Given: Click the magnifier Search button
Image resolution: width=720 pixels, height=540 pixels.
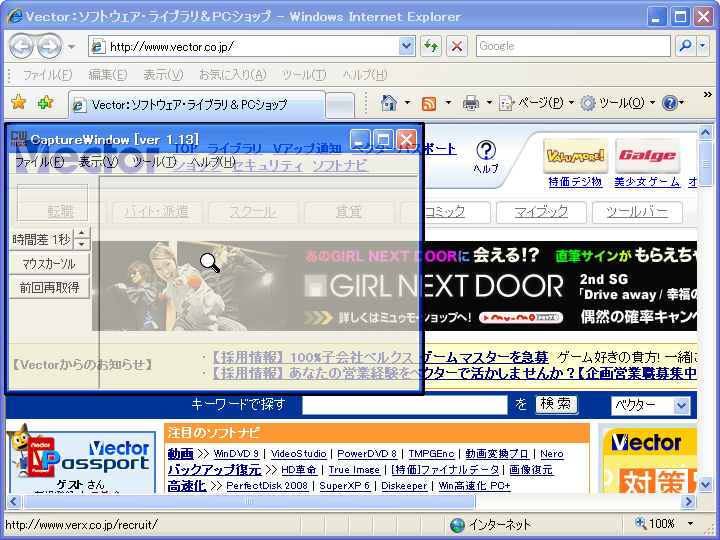Looking at the screenshot, I should 685,46.
